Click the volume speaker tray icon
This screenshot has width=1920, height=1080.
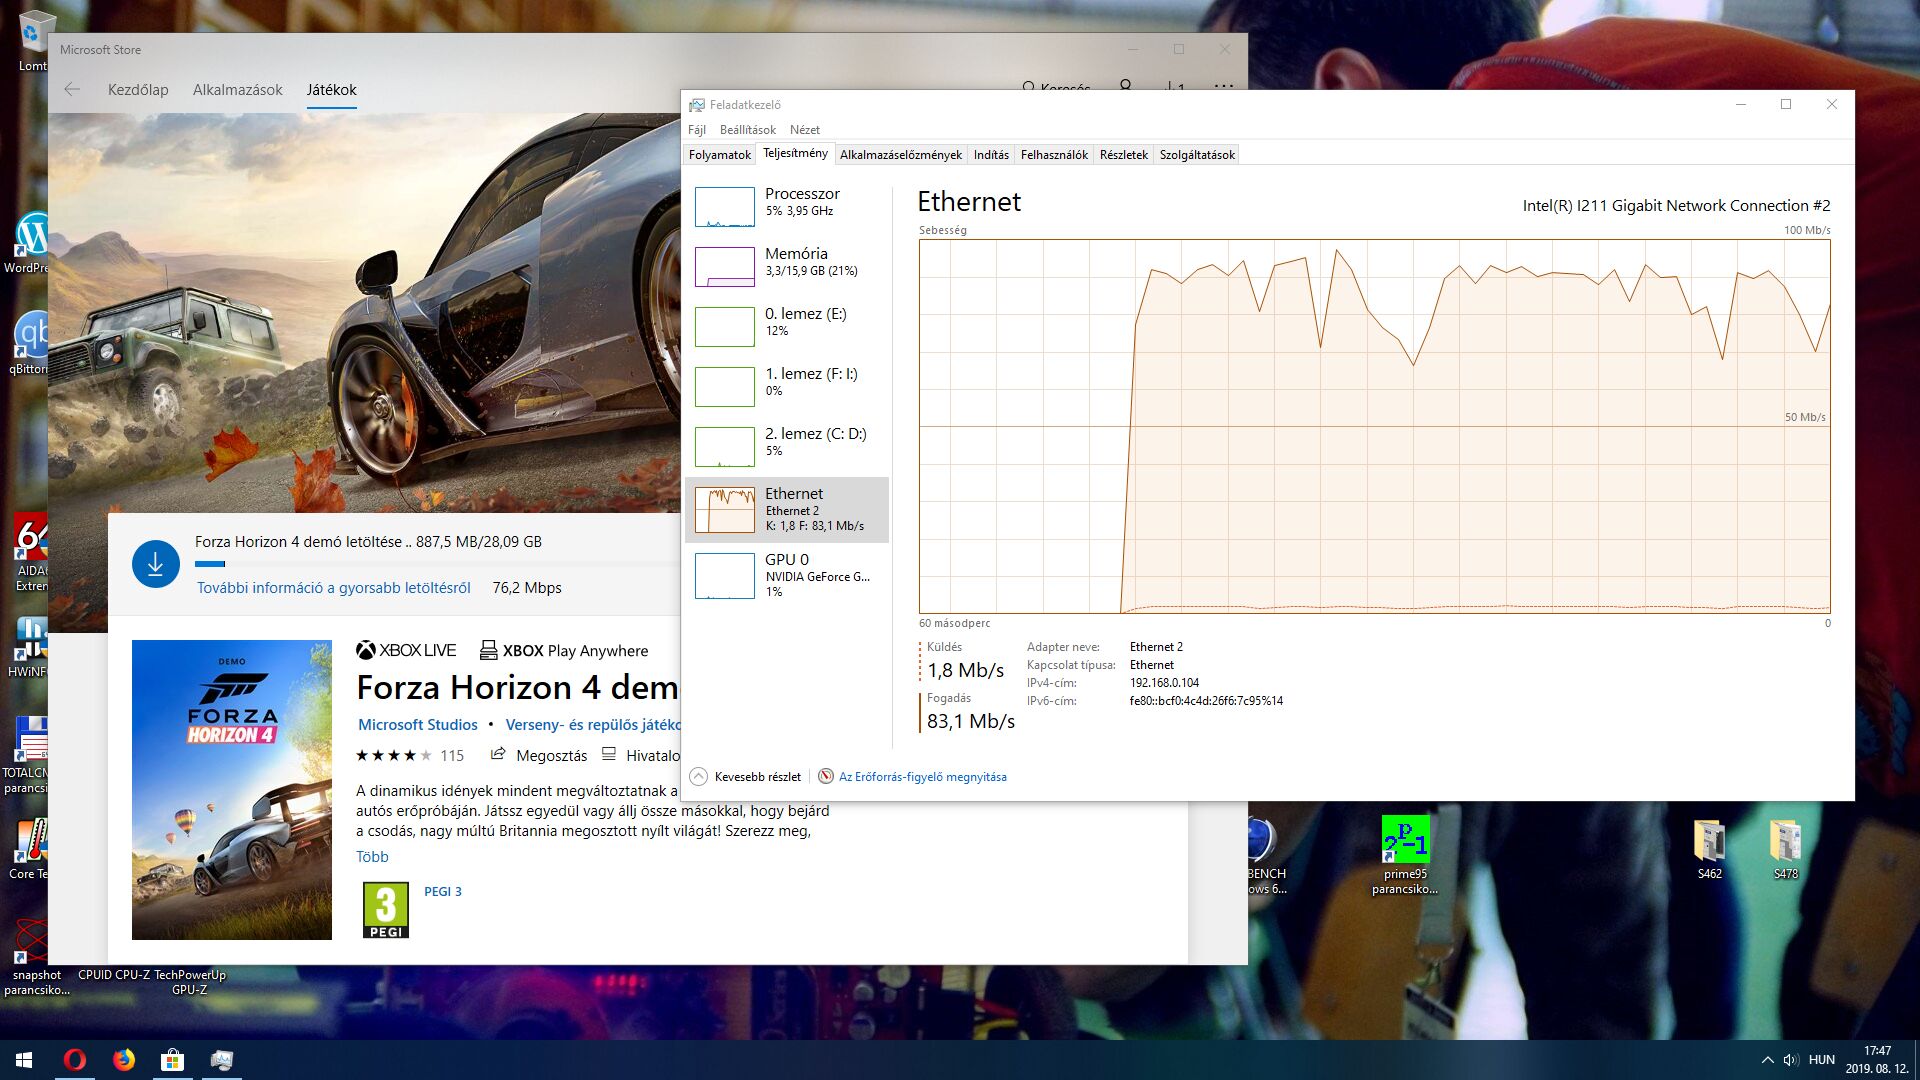pos(1791,1060)
